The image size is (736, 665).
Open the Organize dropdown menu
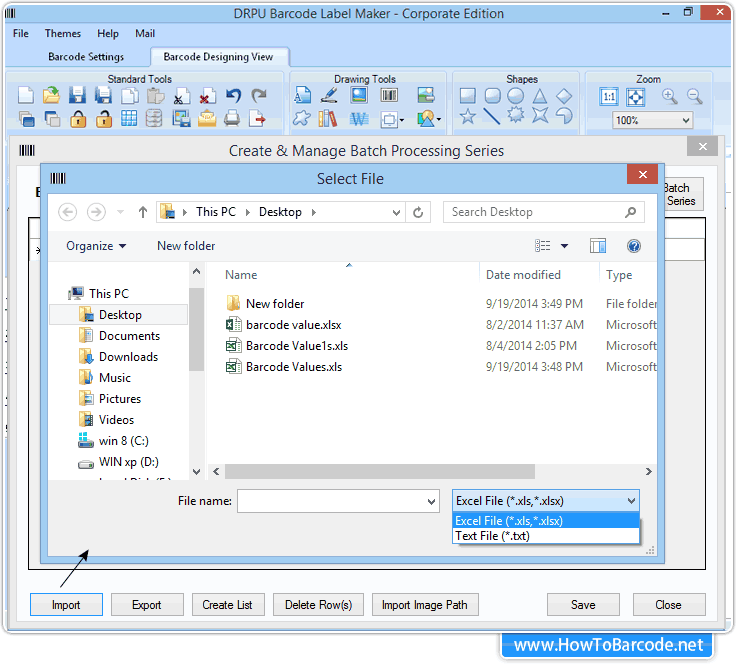click(x=96, y=246)
